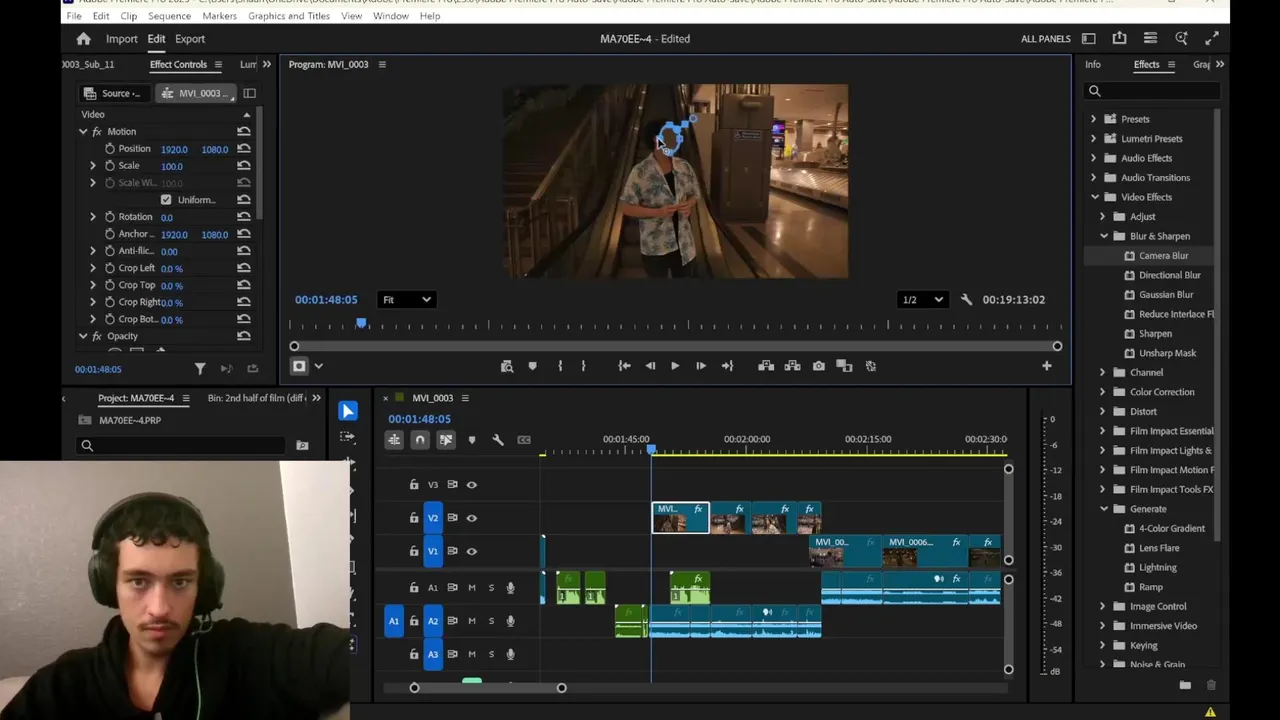Add marker in the timeline toolbar
Image resolution: width=1280 pixels, height=720 pixels.
(x=472, y=440)
